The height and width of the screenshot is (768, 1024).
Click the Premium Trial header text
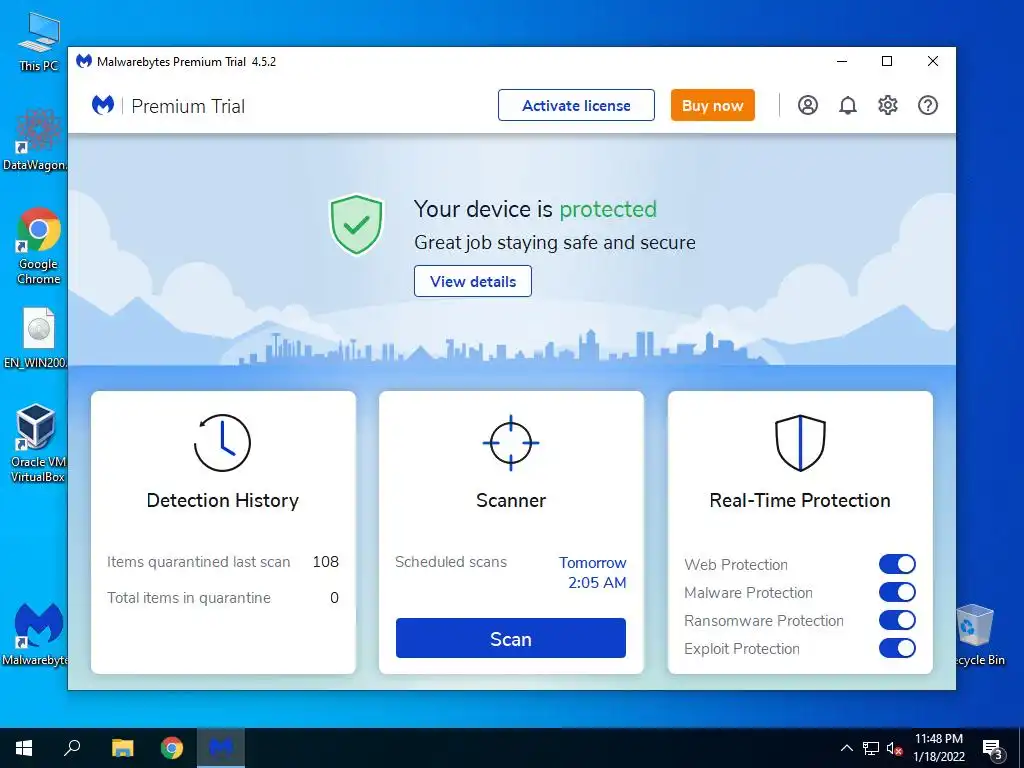click(x=188, y=106)
